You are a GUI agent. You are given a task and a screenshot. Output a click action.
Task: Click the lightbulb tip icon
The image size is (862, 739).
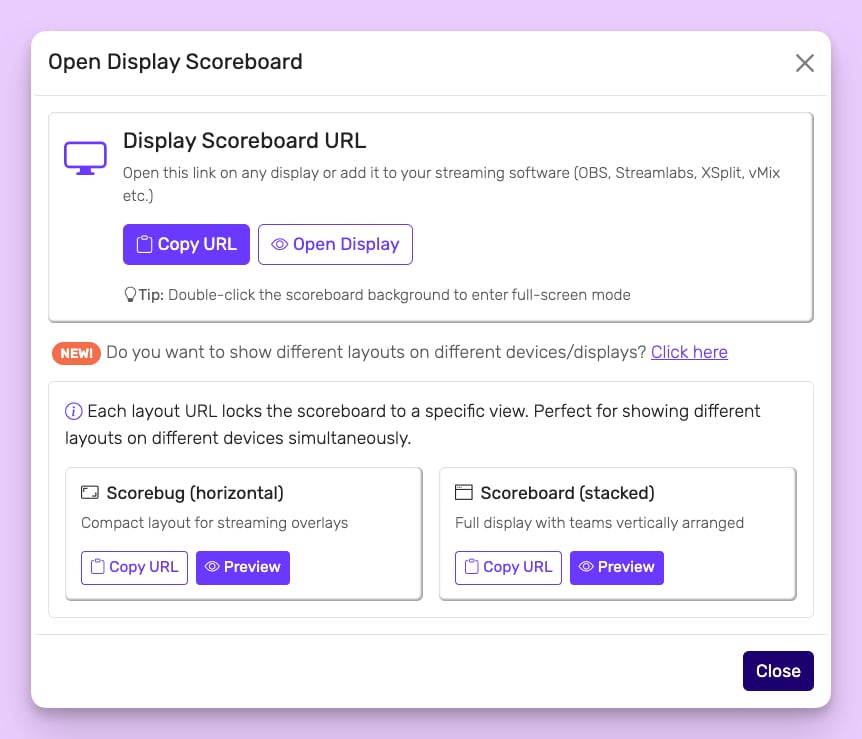(129, 295)
